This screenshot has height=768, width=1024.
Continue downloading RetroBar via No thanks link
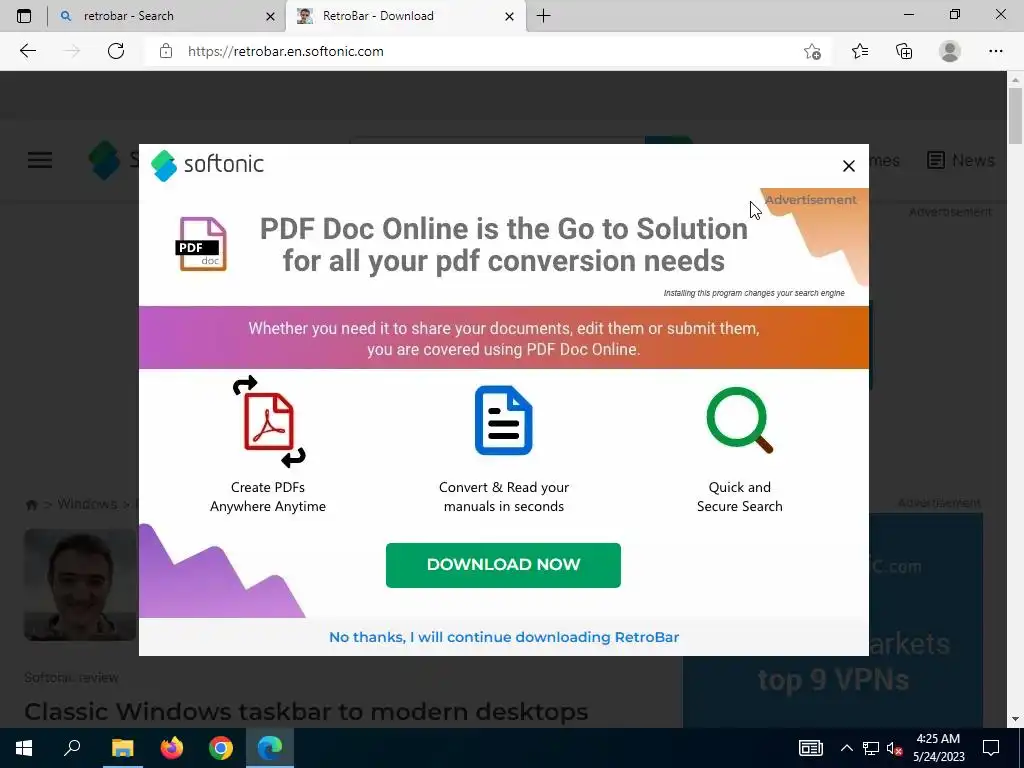[x=504, y=637]
